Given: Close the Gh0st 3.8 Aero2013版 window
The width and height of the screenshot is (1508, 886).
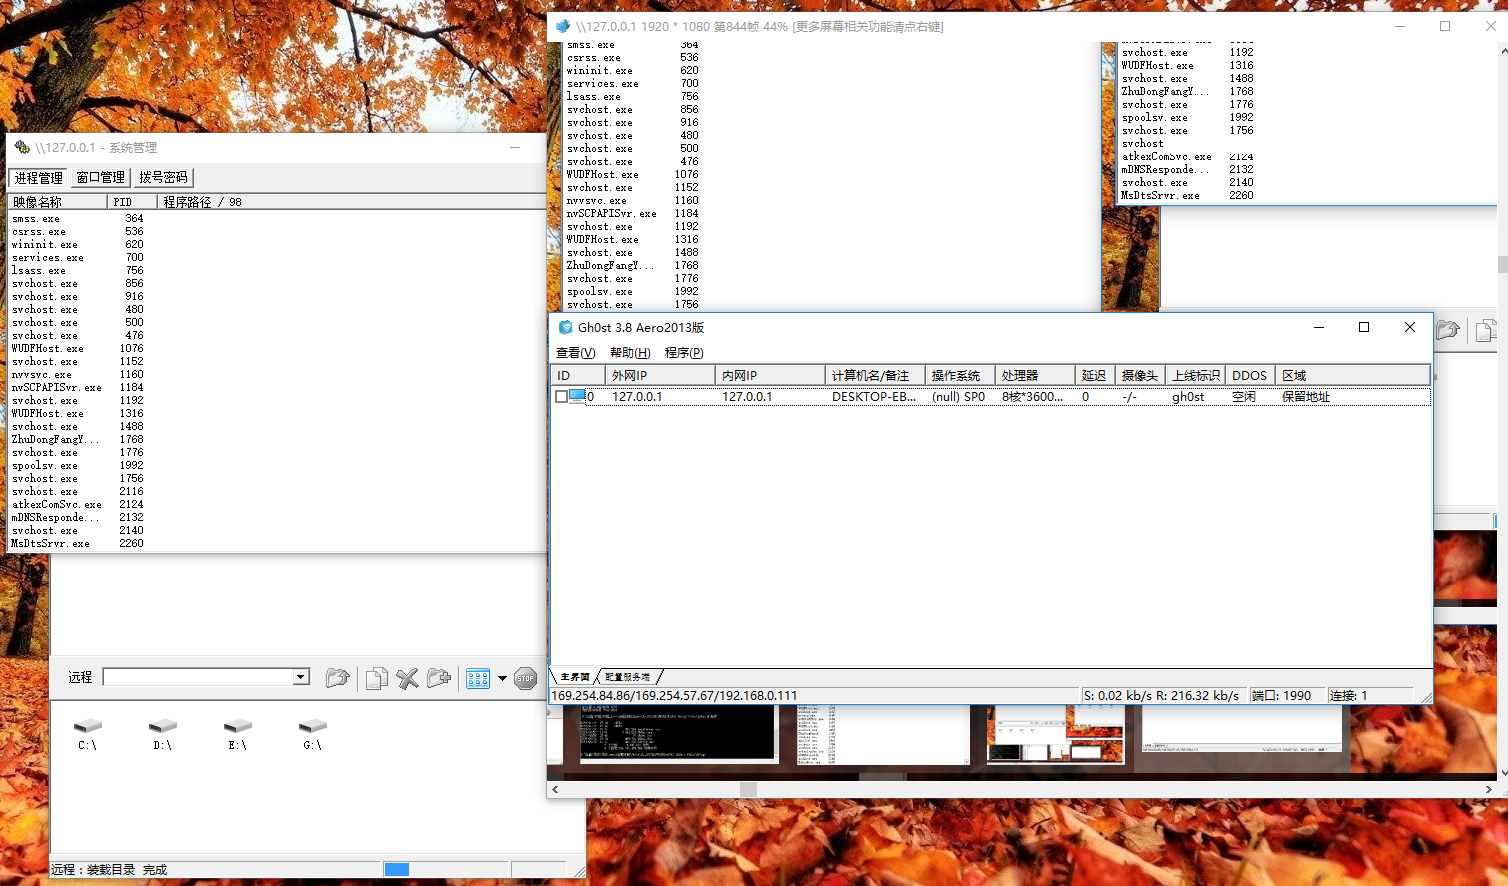Looking at the screenshot, I should (1410, 327).
